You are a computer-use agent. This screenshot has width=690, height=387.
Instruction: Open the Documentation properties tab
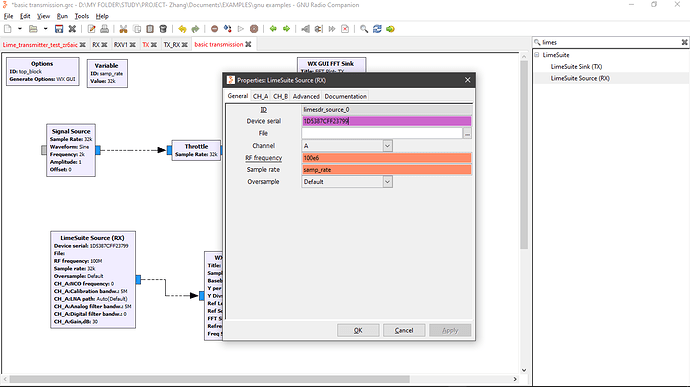tap(345, 96)
